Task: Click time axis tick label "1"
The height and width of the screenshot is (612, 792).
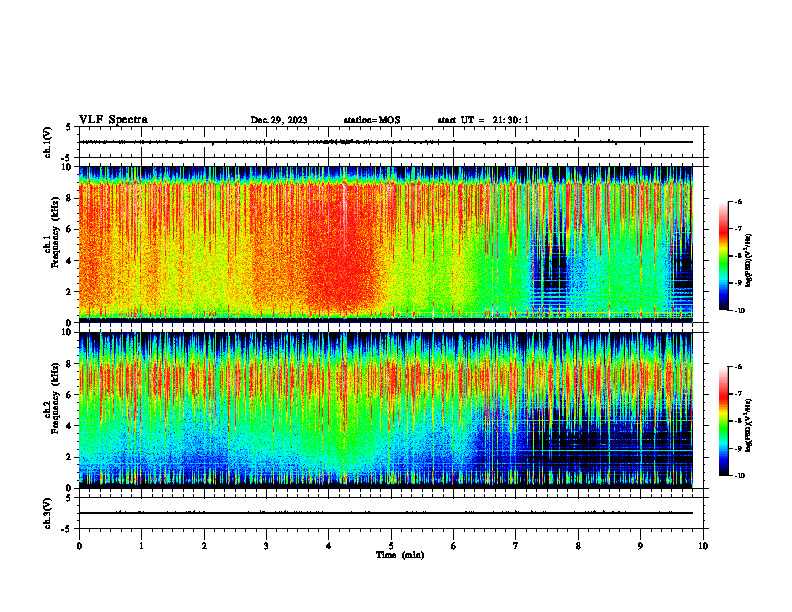Action: coord(141,546)
